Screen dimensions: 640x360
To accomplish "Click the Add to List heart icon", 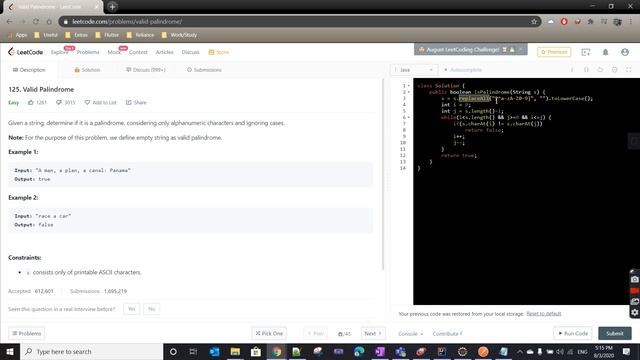I will point(87,102).
